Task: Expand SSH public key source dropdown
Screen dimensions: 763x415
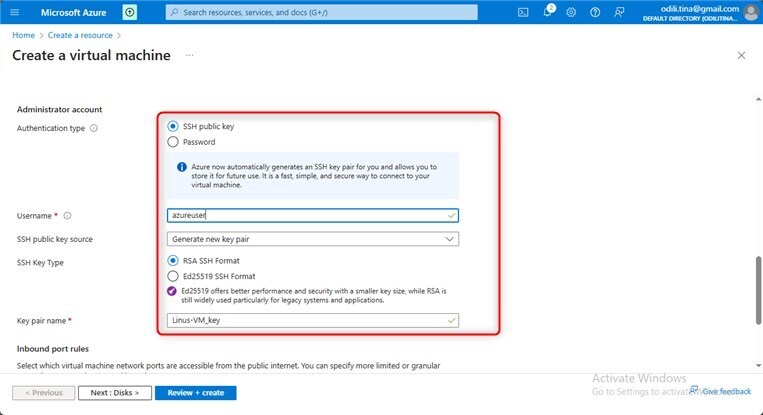Action: tap(312, 239)
